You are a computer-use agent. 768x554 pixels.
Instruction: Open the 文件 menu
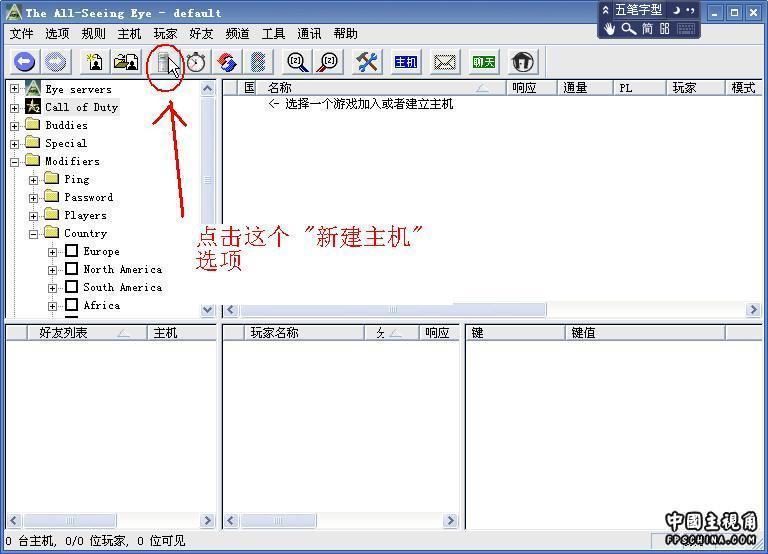(x=22, y=34)
